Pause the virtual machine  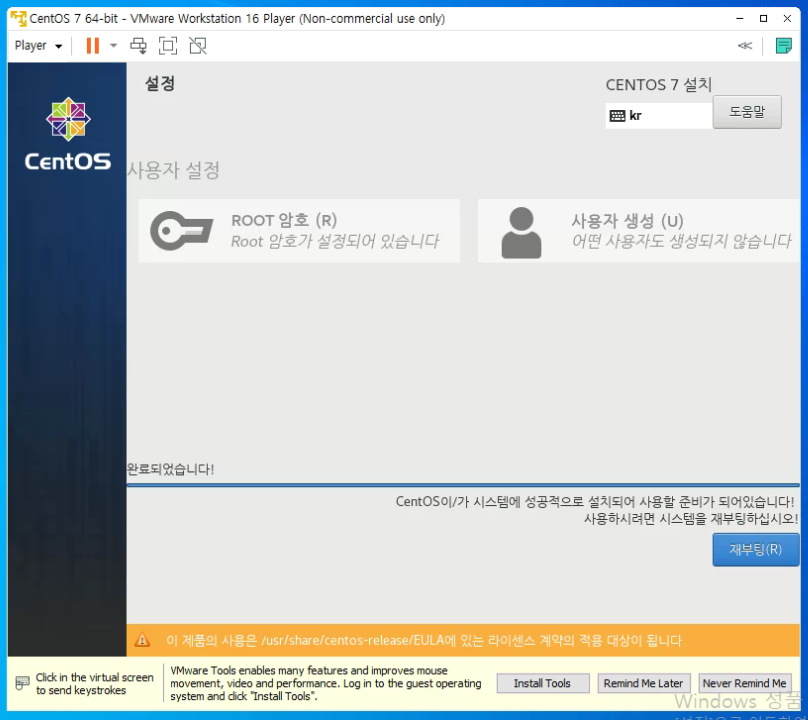[93, 46]
